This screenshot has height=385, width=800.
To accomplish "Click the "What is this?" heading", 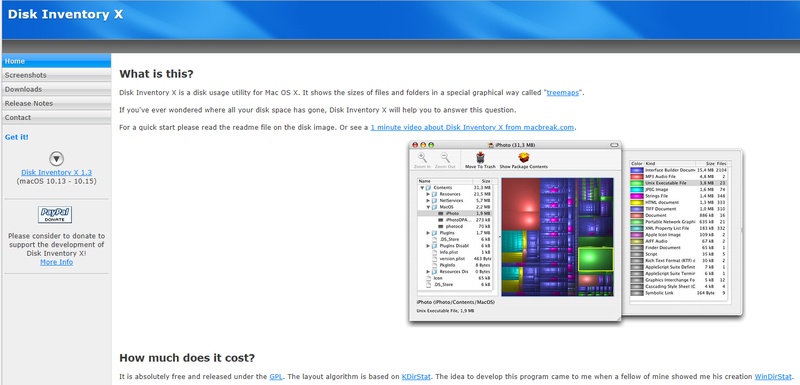I will [157, 74].
